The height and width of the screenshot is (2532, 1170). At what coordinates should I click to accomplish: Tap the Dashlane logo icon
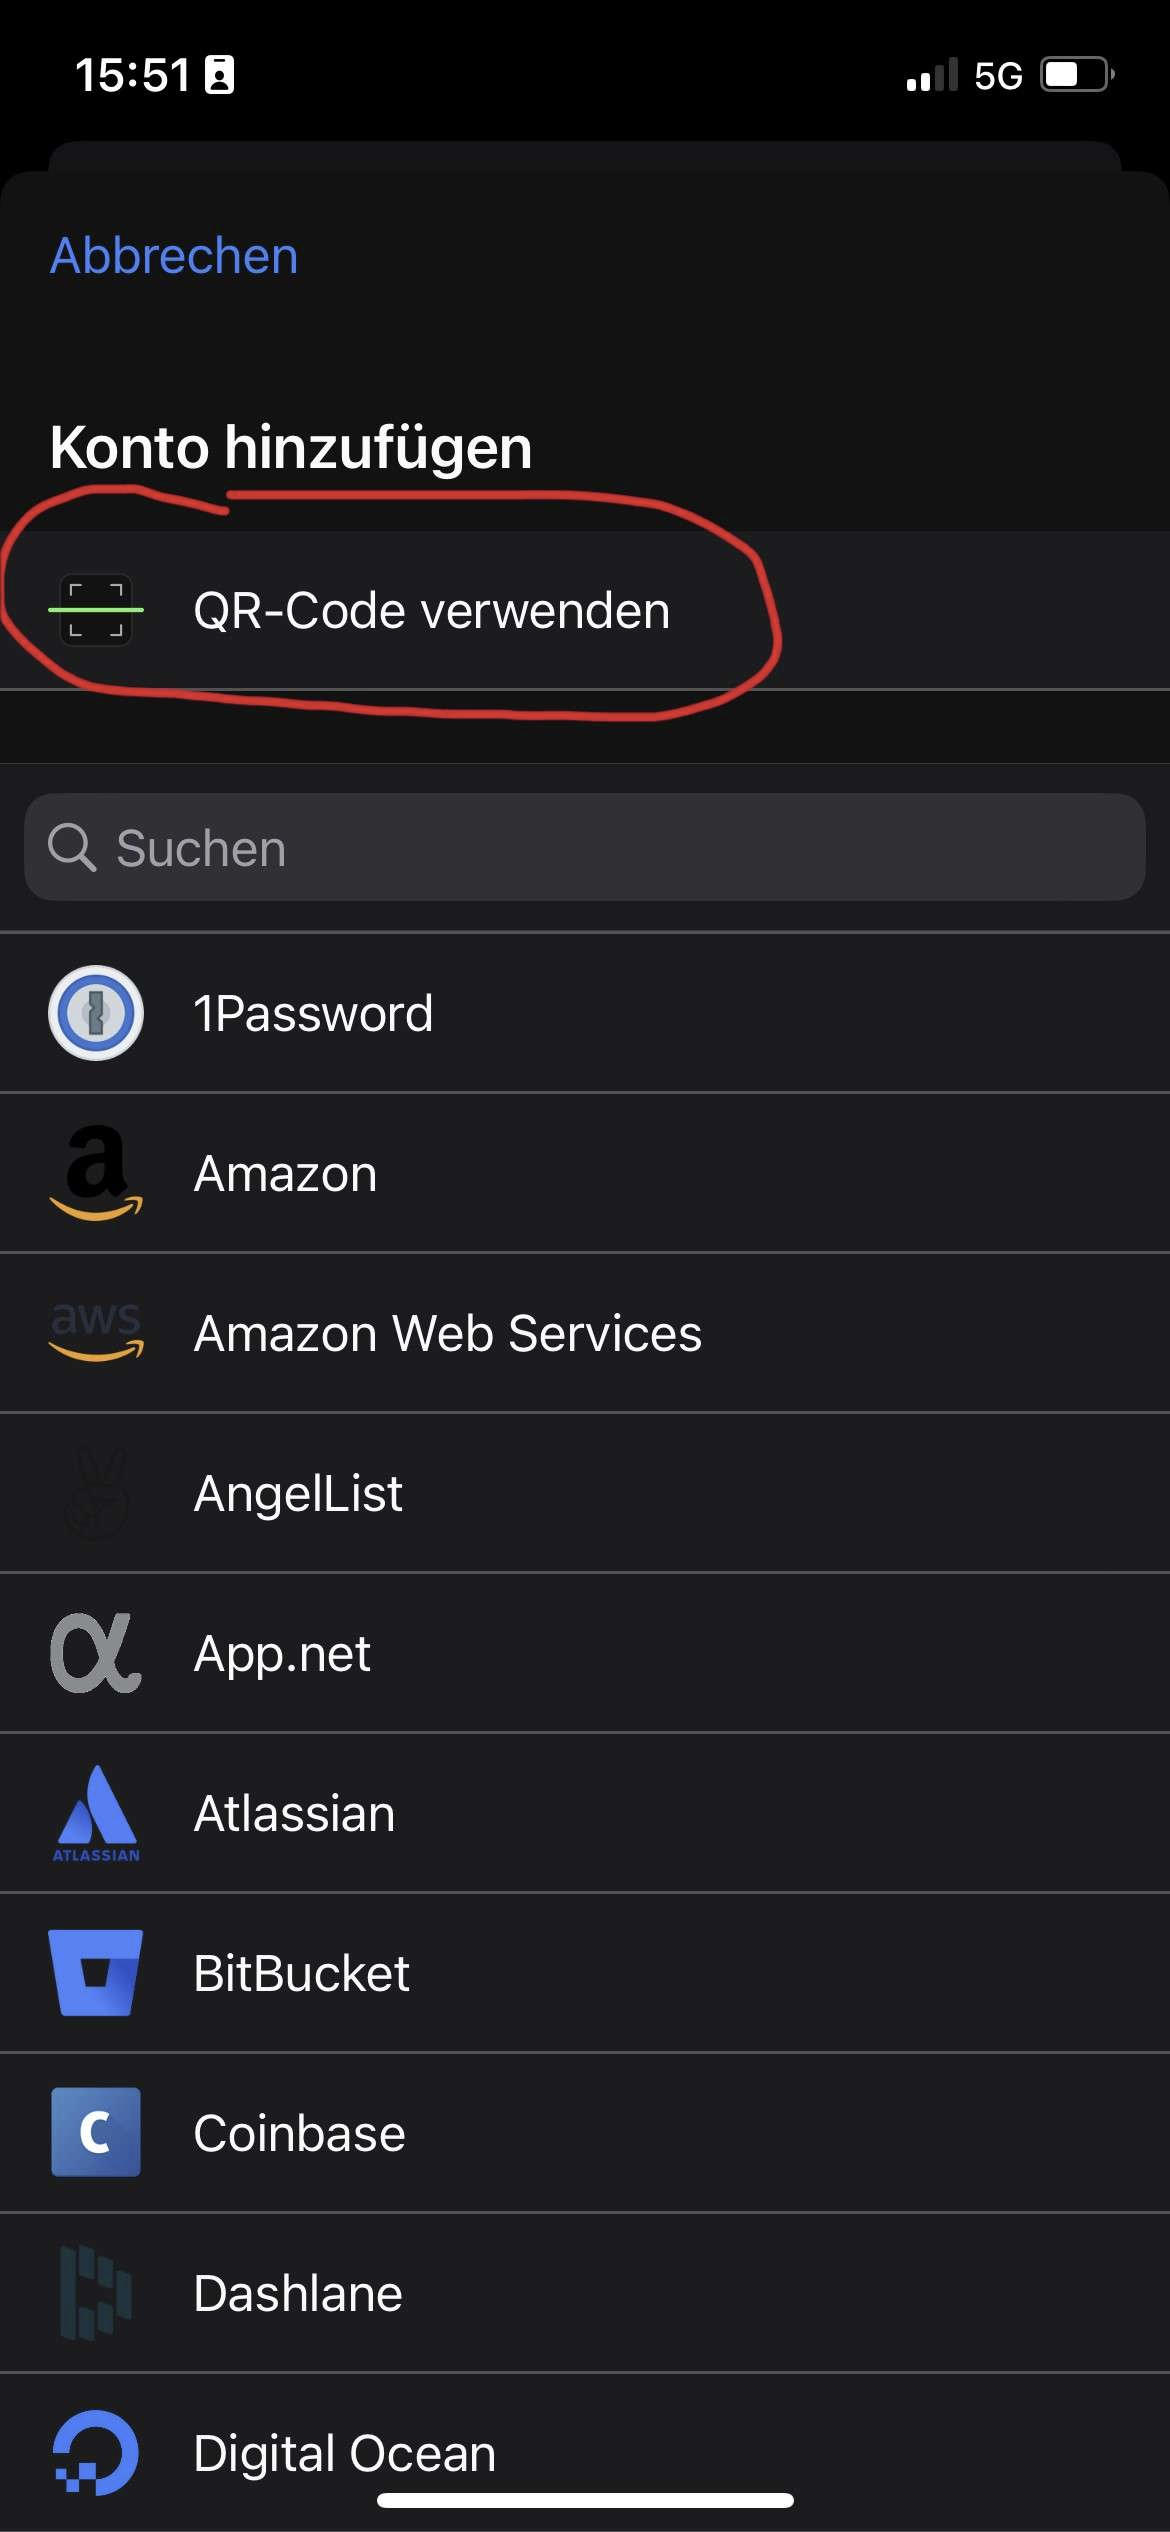(x=96, y=2293)
